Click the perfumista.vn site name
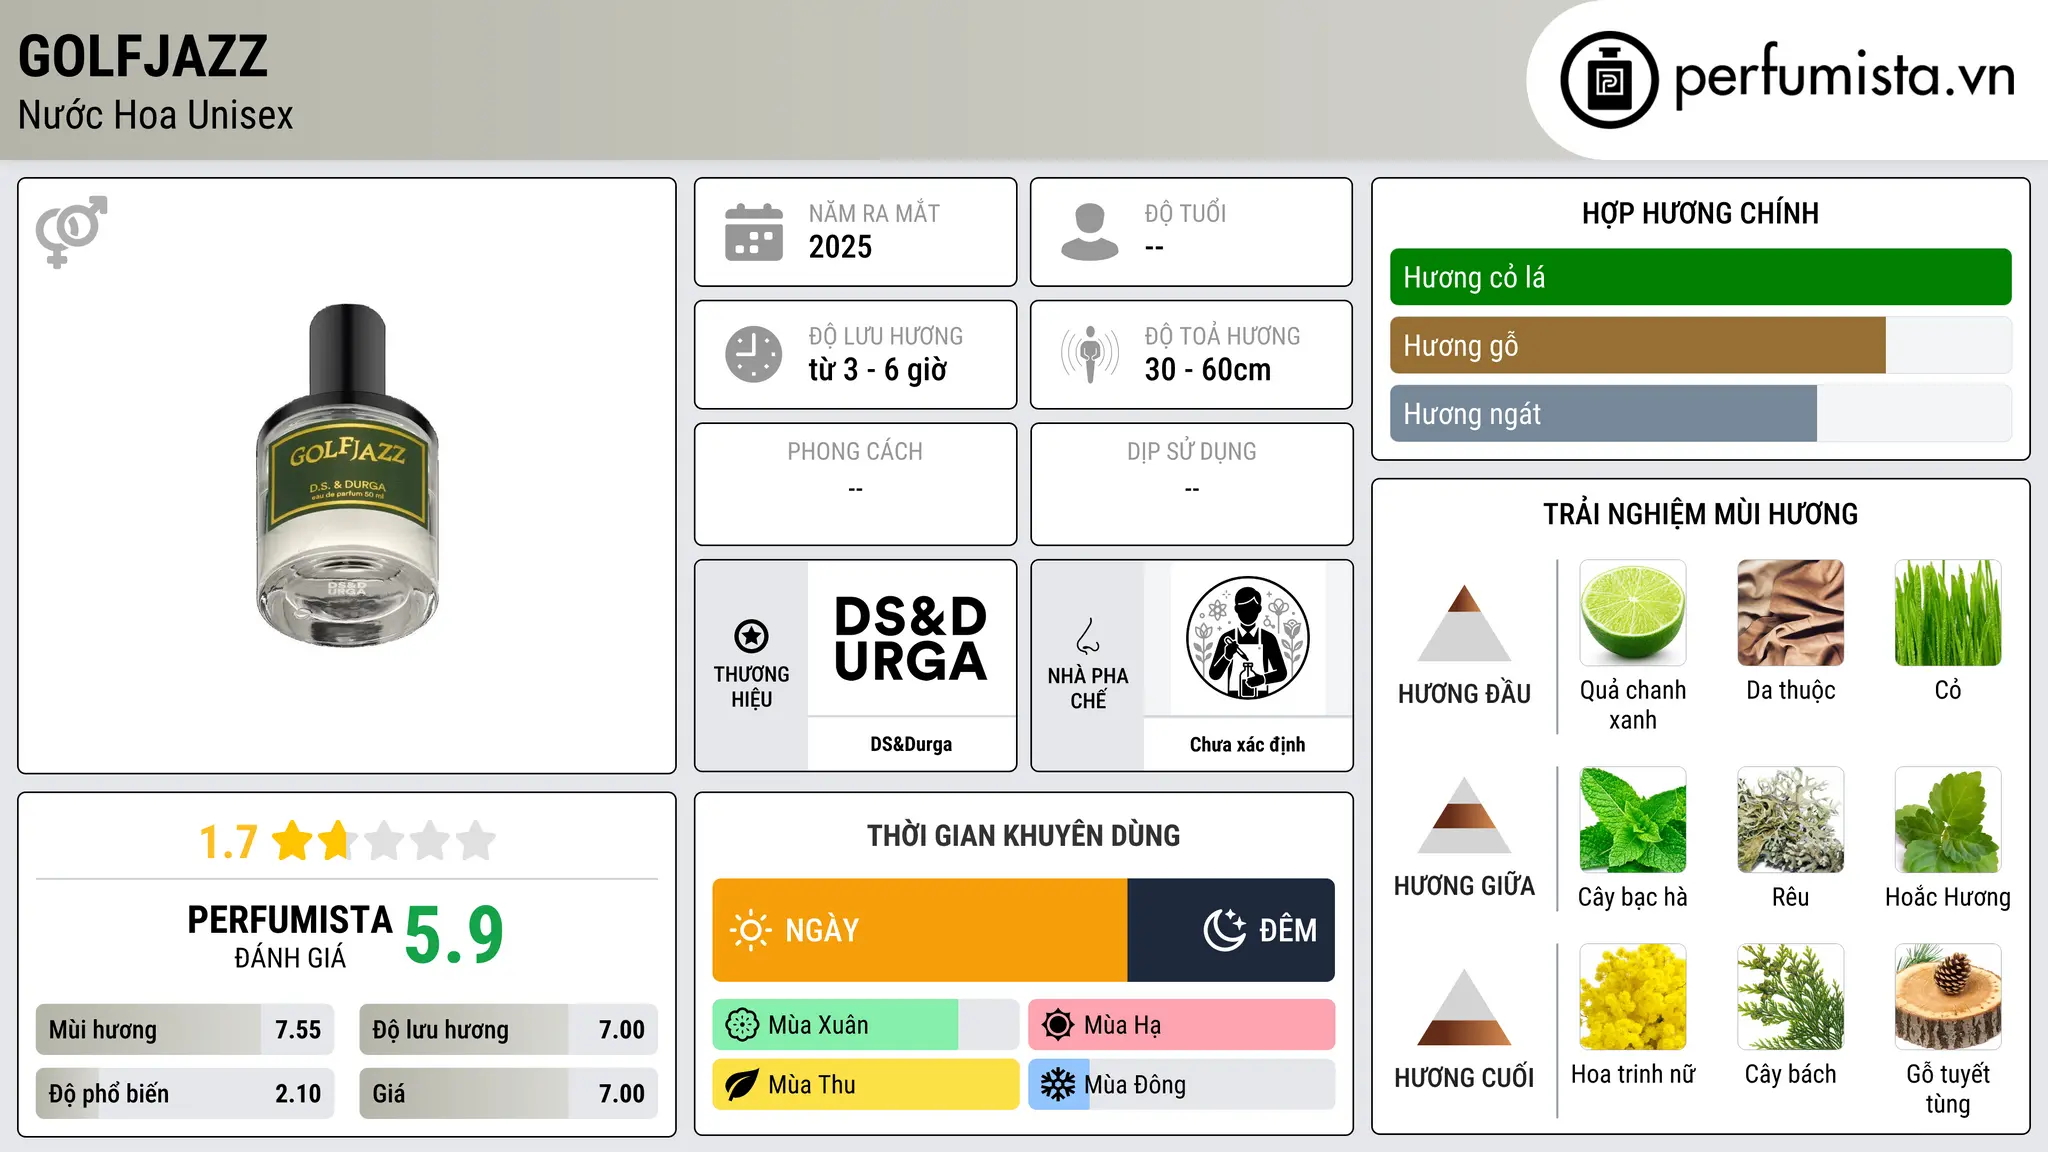 tap(1845, 76)
